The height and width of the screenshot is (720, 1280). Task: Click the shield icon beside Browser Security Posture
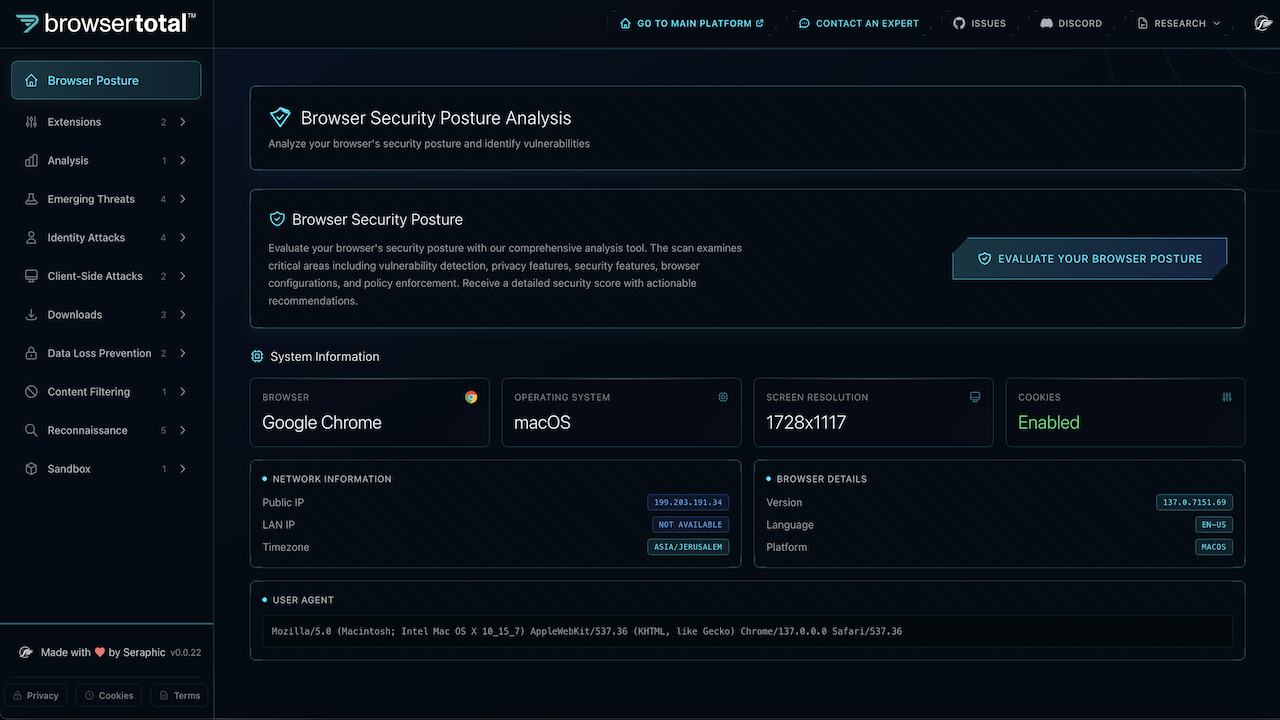coord(277,219)
